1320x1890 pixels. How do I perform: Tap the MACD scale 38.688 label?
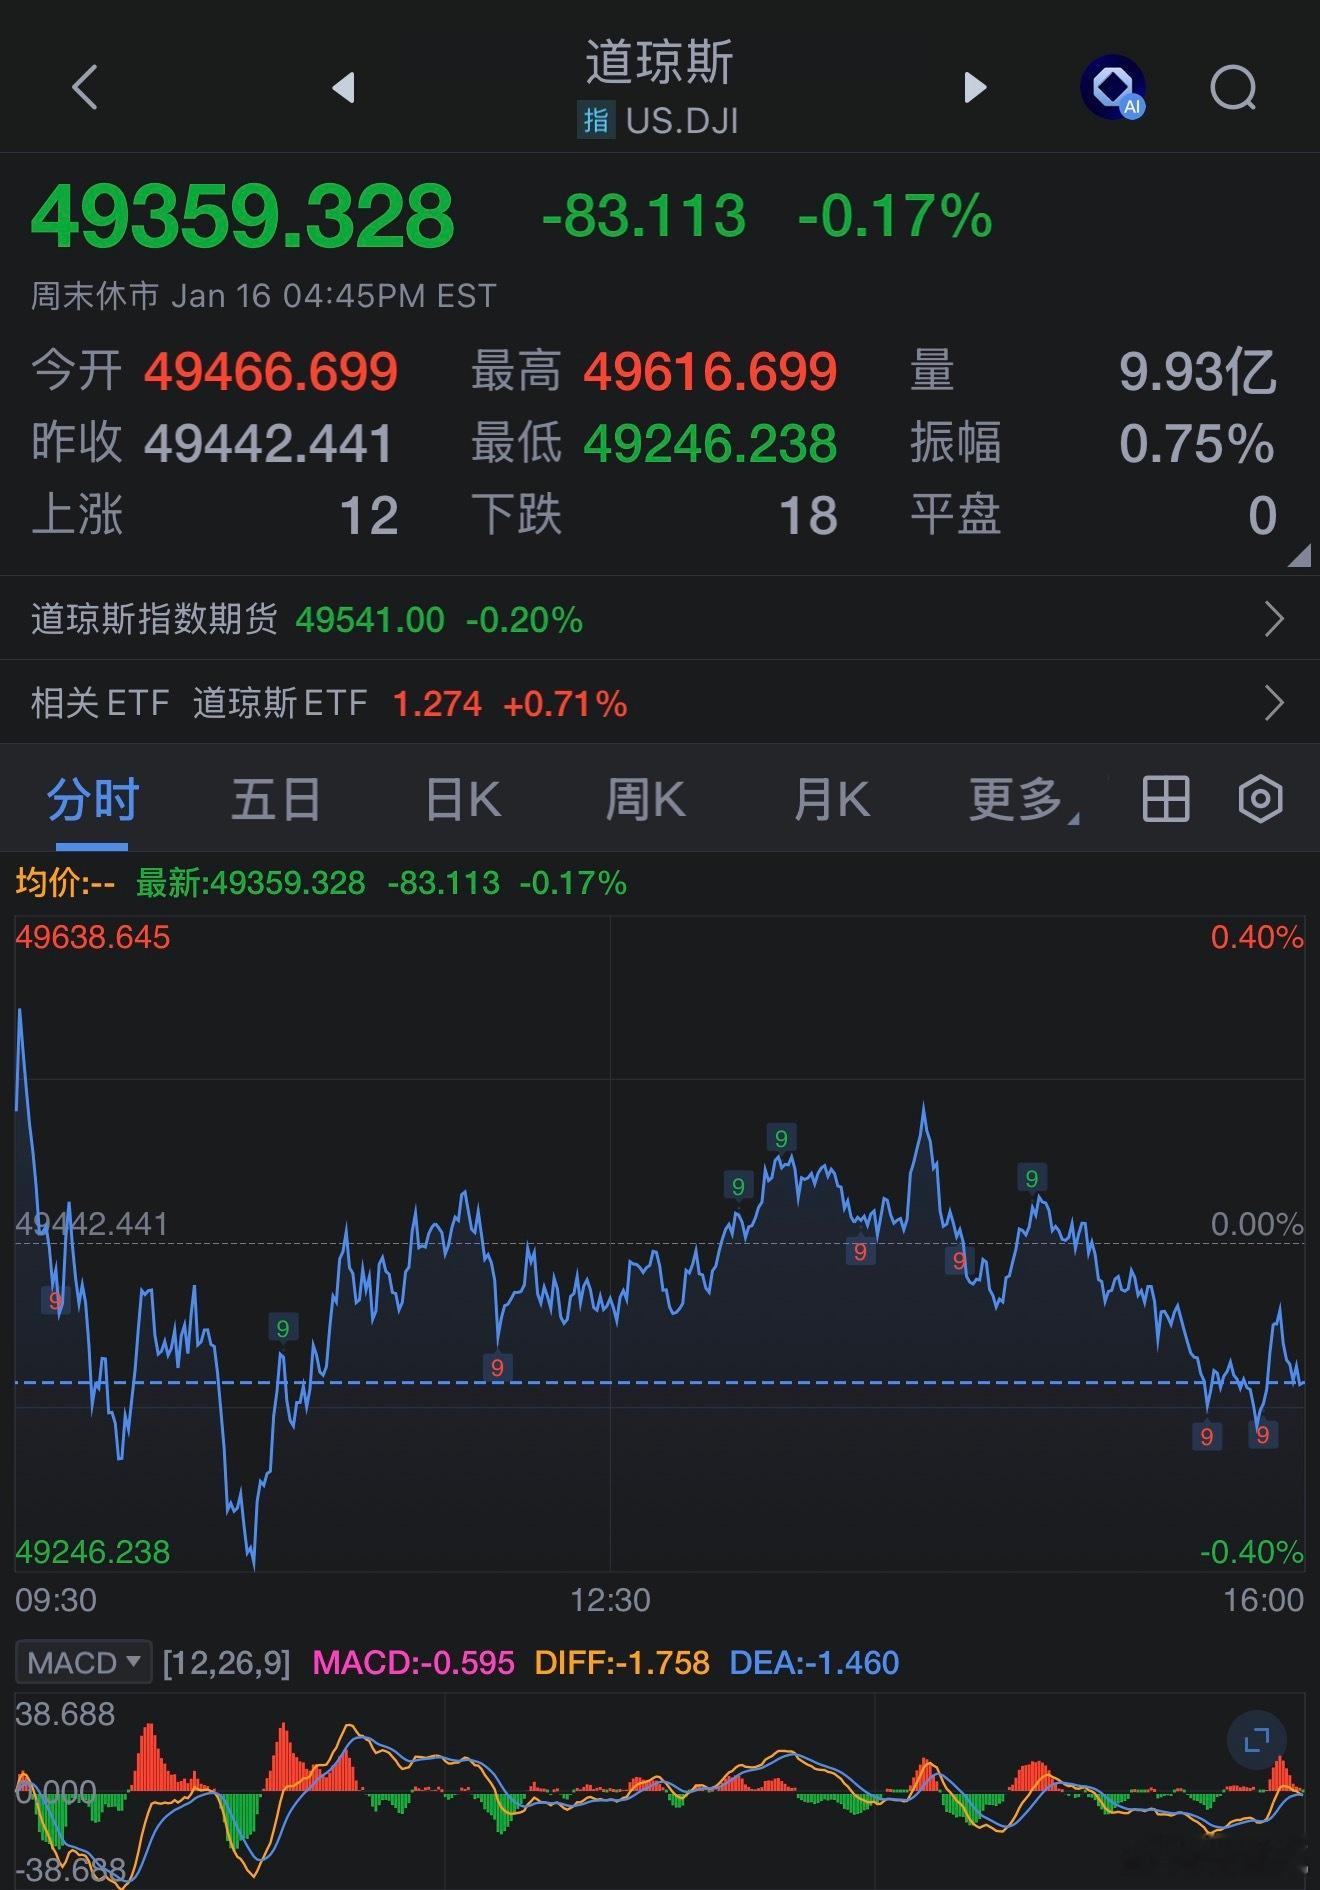65,1714
